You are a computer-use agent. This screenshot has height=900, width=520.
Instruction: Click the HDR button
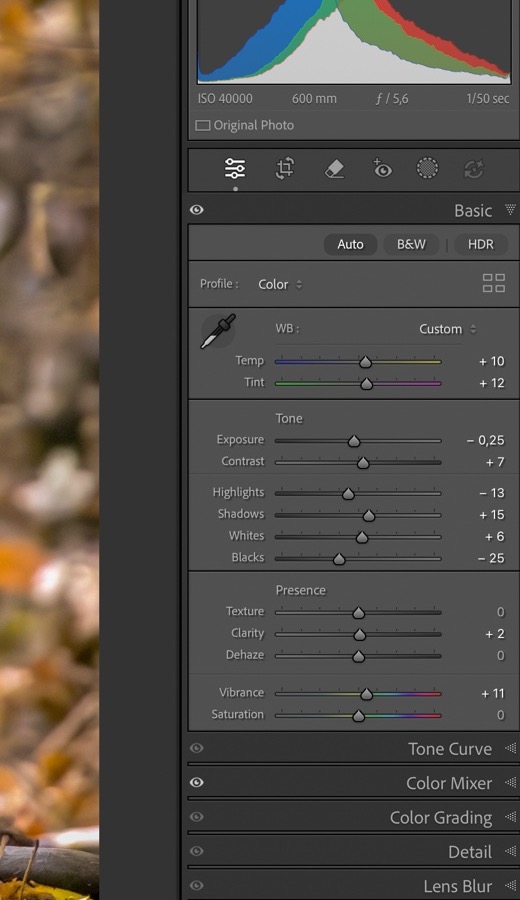(x=481, y=245)
